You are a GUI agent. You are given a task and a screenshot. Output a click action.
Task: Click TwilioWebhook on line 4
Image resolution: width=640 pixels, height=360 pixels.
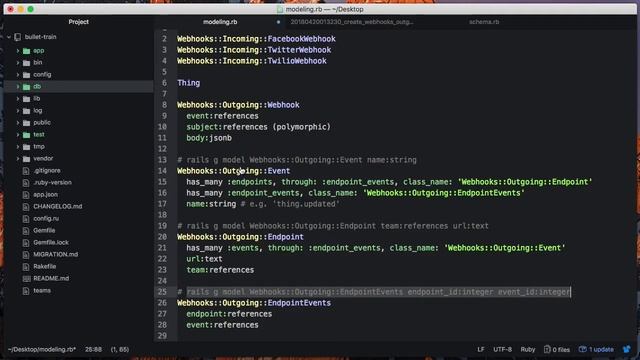297,61
